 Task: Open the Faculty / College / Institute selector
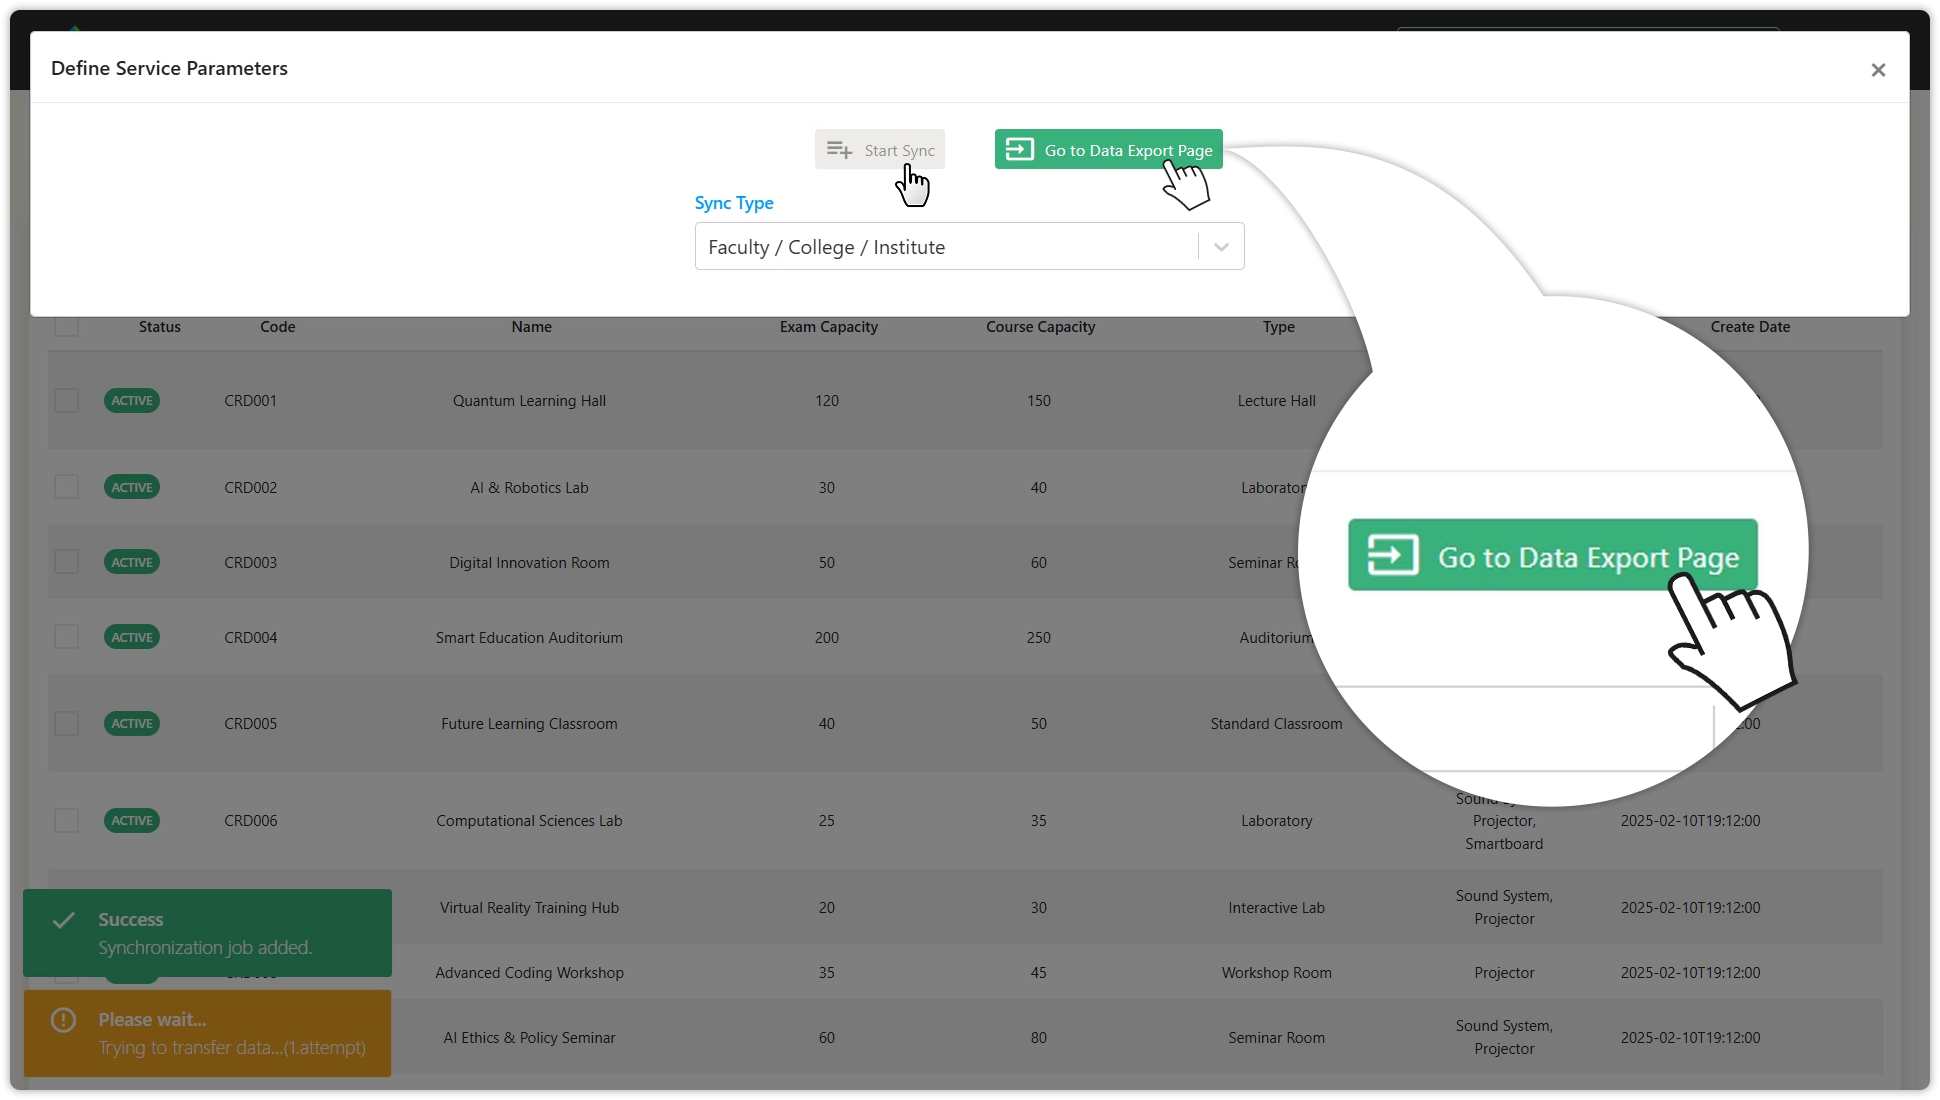(x=945, y=247)
